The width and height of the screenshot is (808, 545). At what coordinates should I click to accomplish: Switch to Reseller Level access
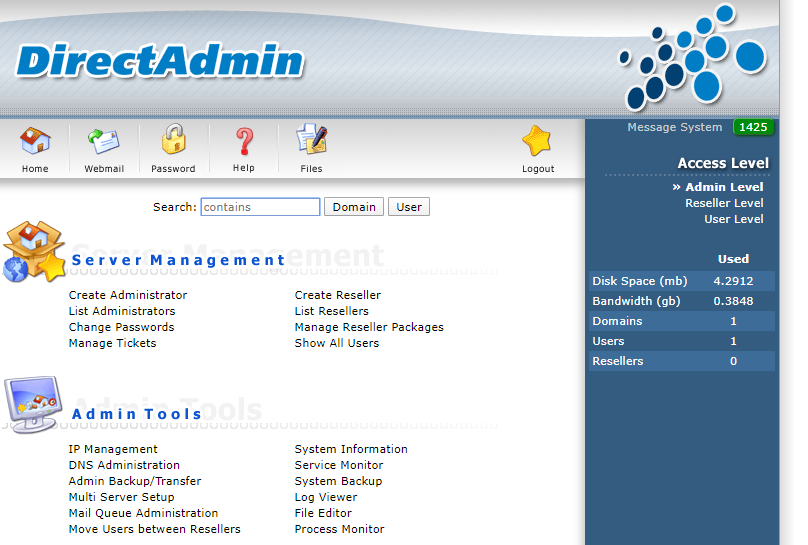click(724, 203)
